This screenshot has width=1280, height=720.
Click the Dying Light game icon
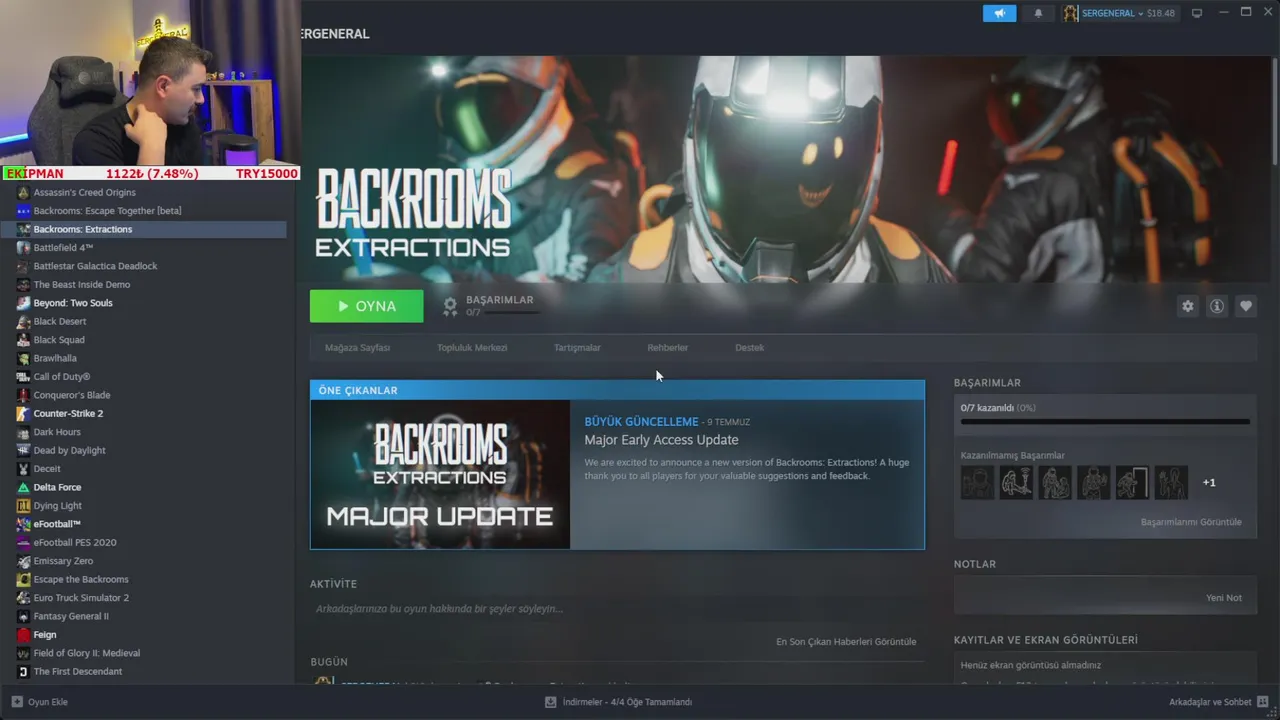point(23,506)
